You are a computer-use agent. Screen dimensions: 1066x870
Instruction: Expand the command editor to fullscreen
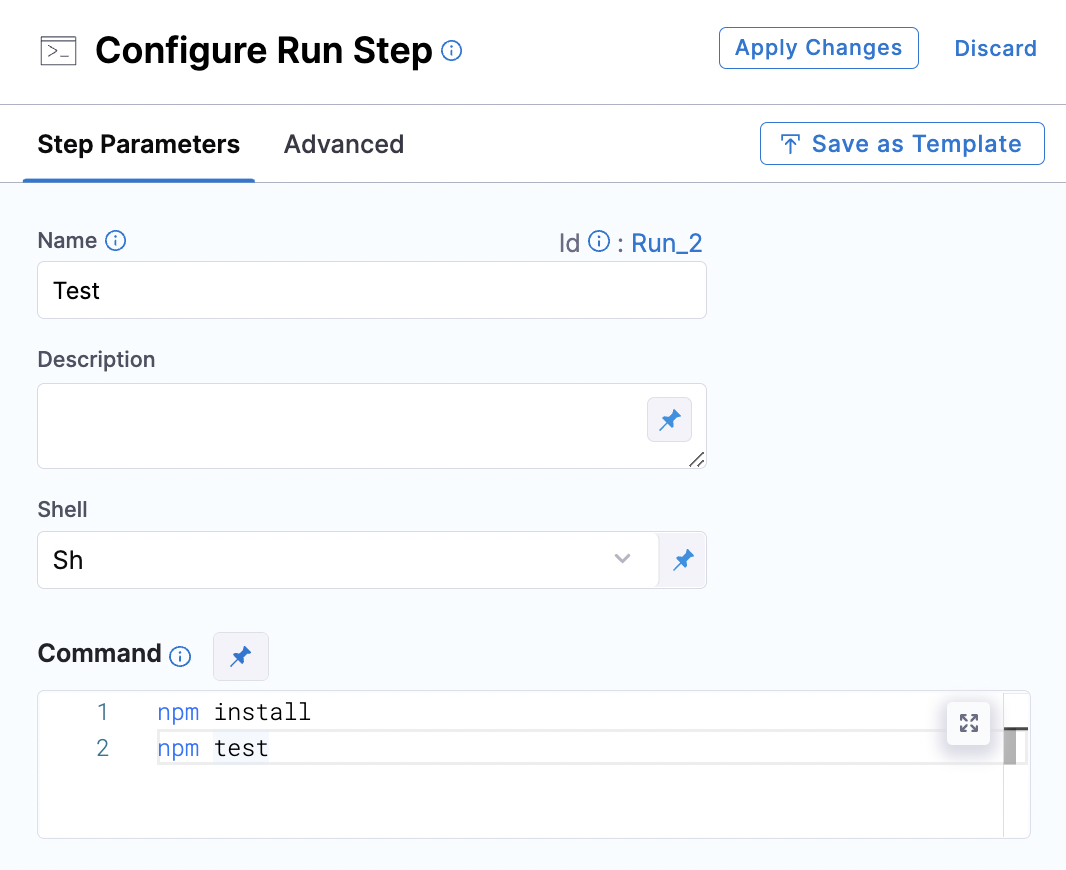pos(969,723)
